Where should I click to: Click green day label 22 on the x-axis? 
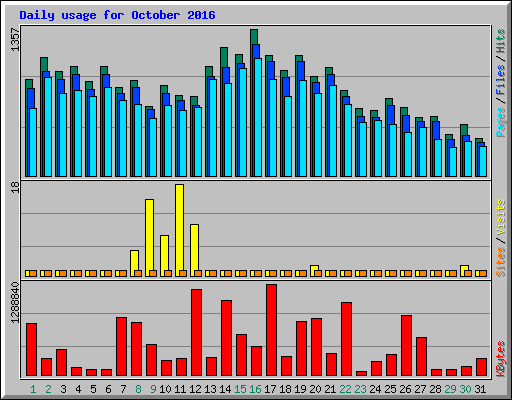(x=345, y=389)
